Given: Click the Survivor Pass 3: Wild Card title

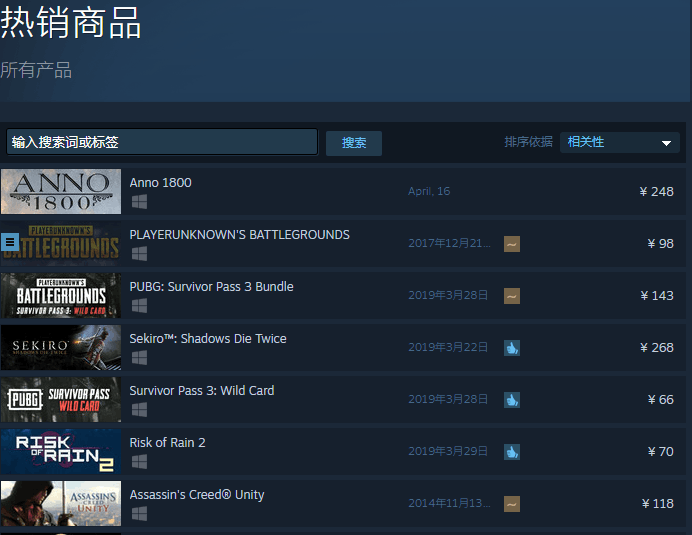Looking at the screenshot, I should [x=201, y=391].
